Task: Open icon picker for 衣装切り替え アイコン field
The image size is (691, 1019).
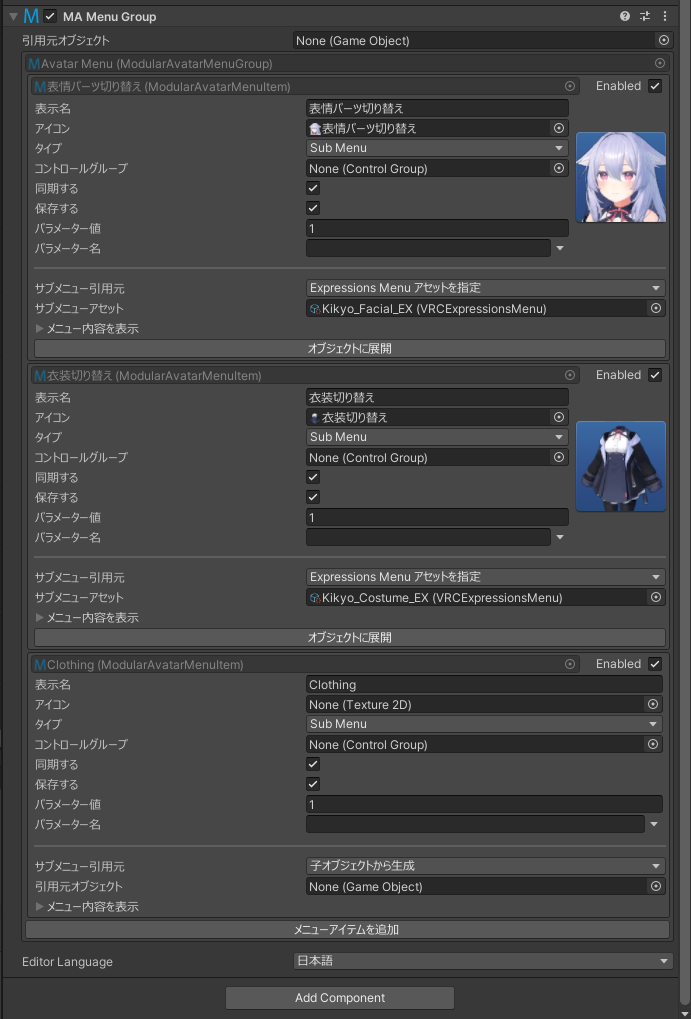Action: click(x=558, y=417)
